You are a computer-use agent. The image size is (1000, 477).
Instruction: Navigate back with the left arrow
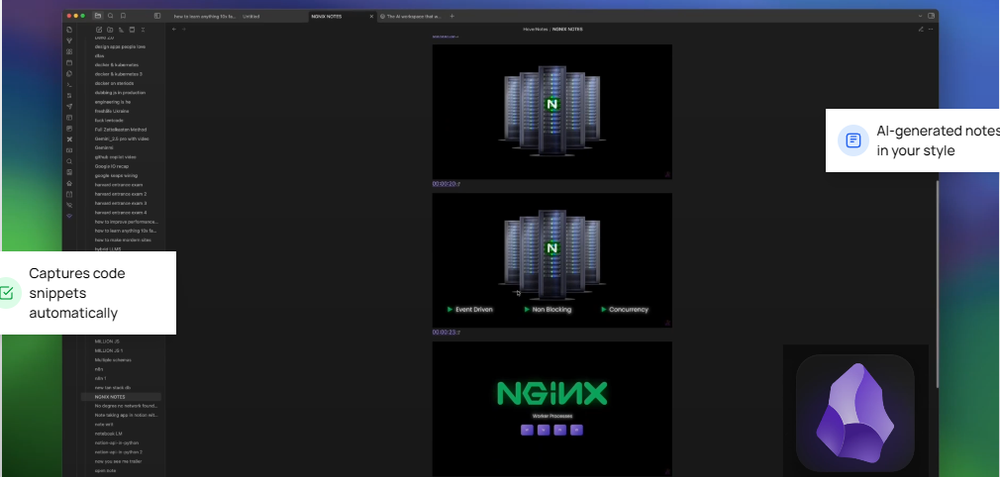click(x=174, y=29)
